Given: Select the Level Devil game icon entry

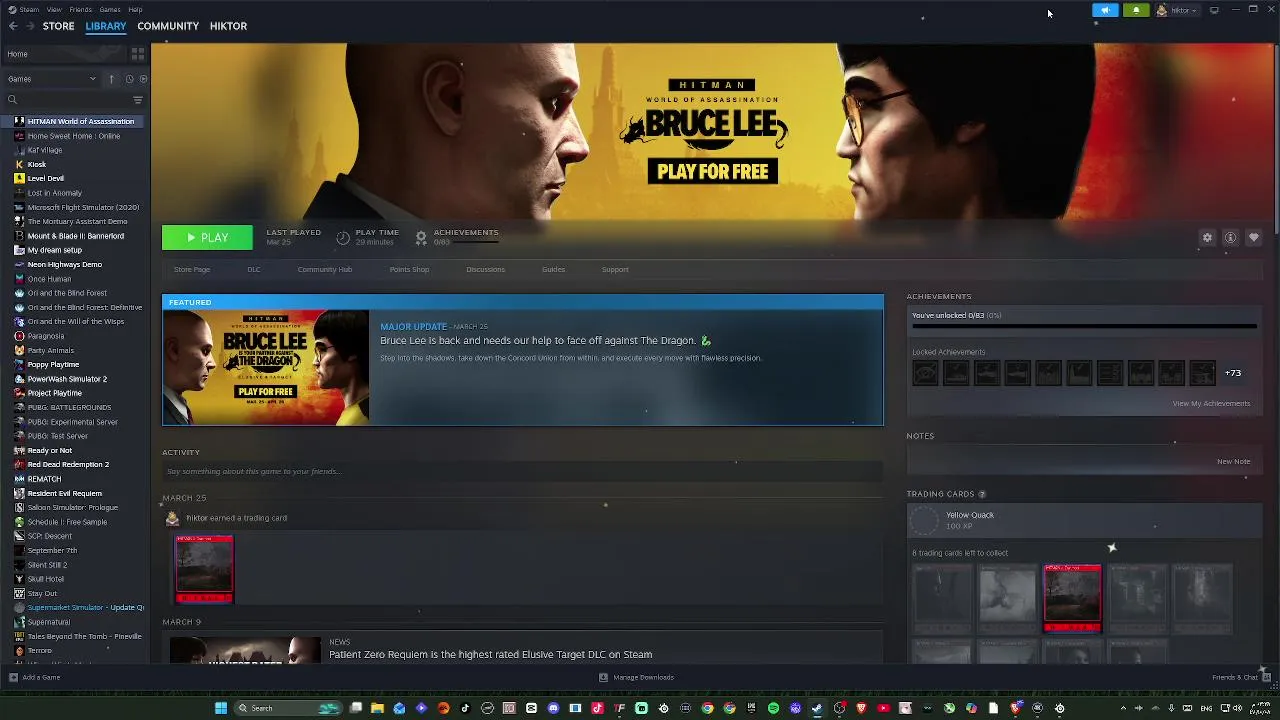Looking at the screenshot, I should pos(19,178).
